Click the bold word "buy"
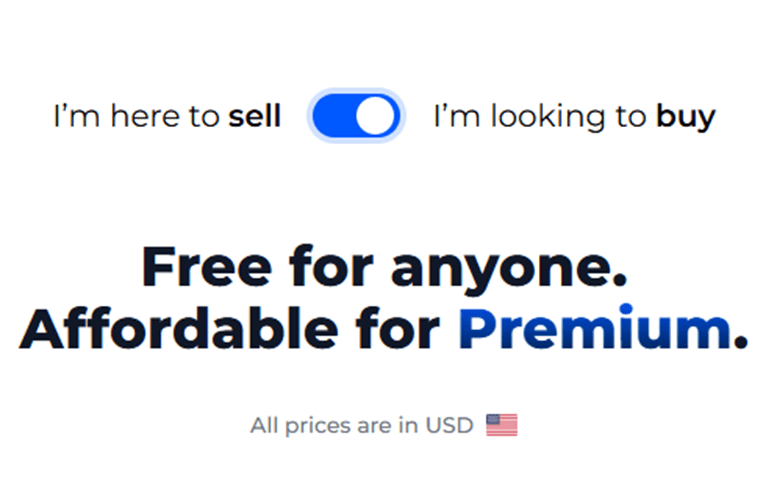The width and height of the screenshot is (777, 489). [686, 117]
